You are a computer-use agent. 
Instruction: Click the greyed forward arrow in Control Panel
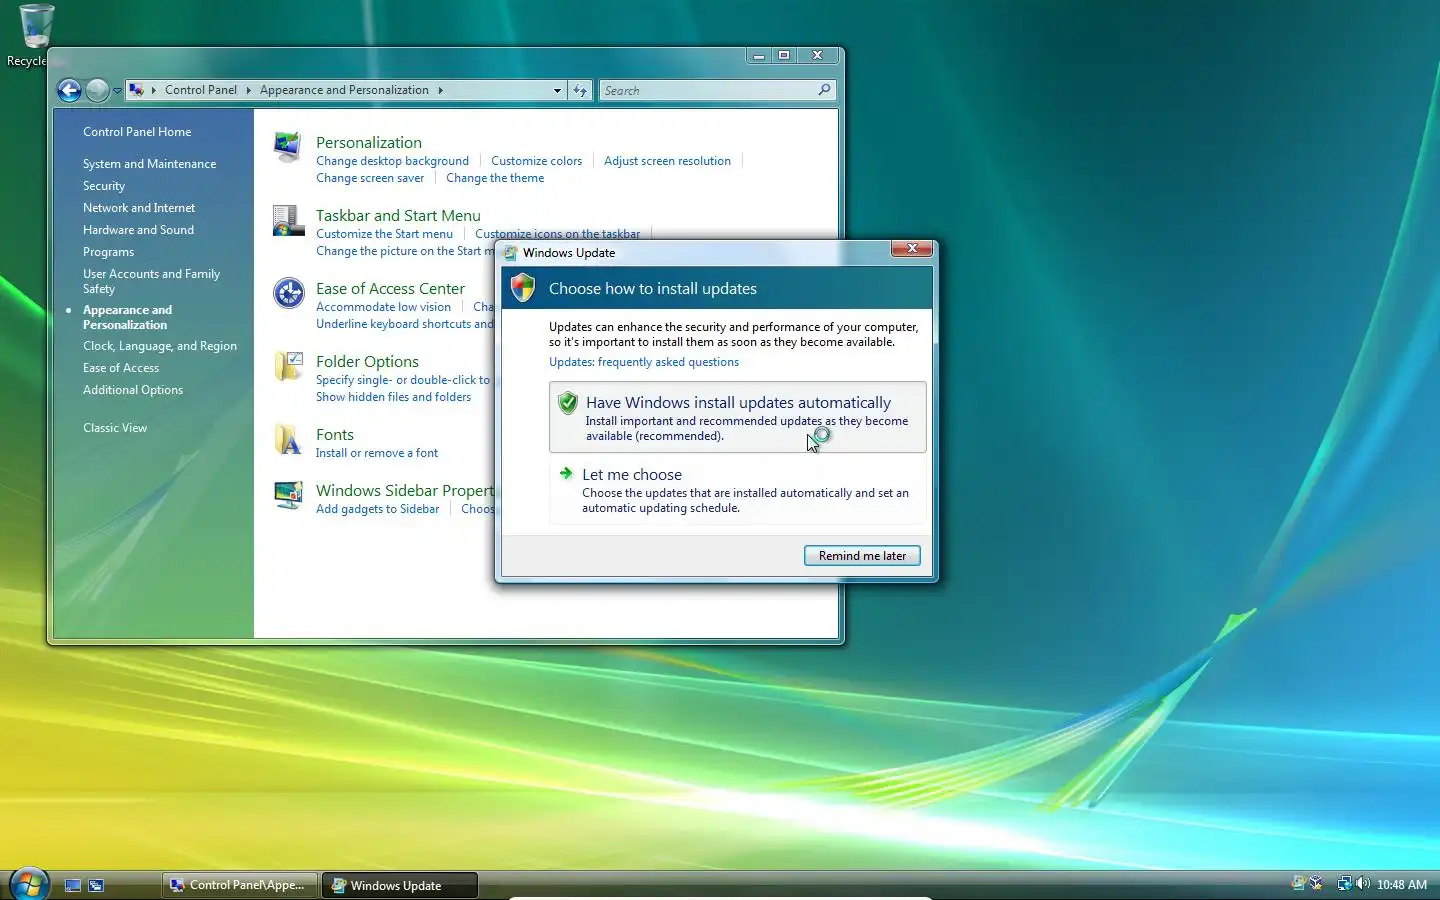point(97,91)
